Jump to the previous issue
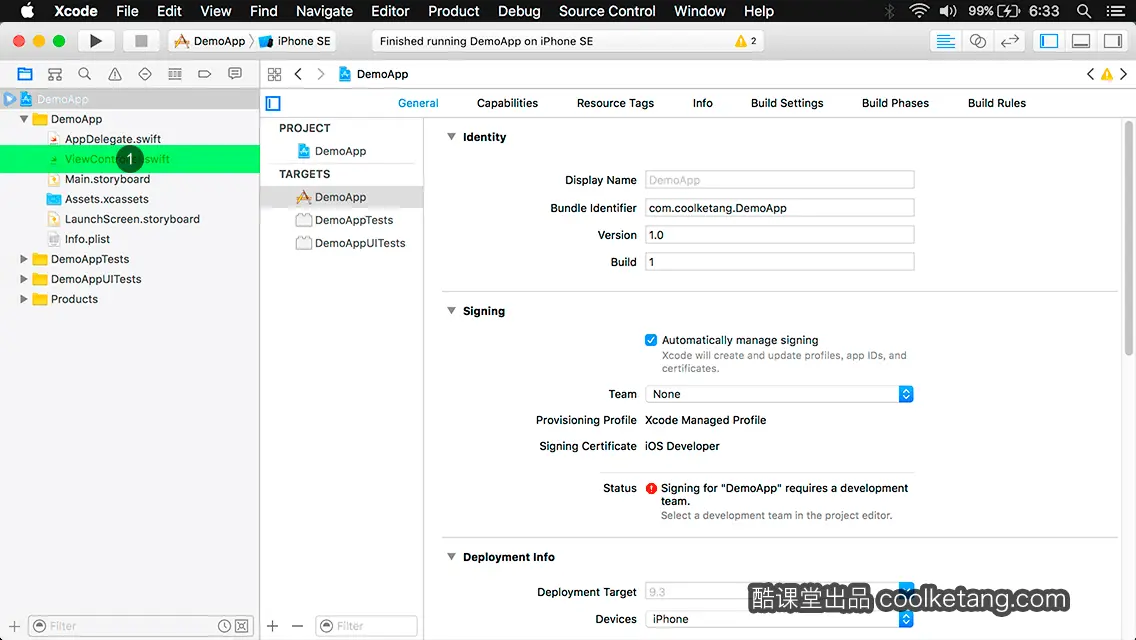The height and width of the screenshot is (640, 1136). (1090, 74)
